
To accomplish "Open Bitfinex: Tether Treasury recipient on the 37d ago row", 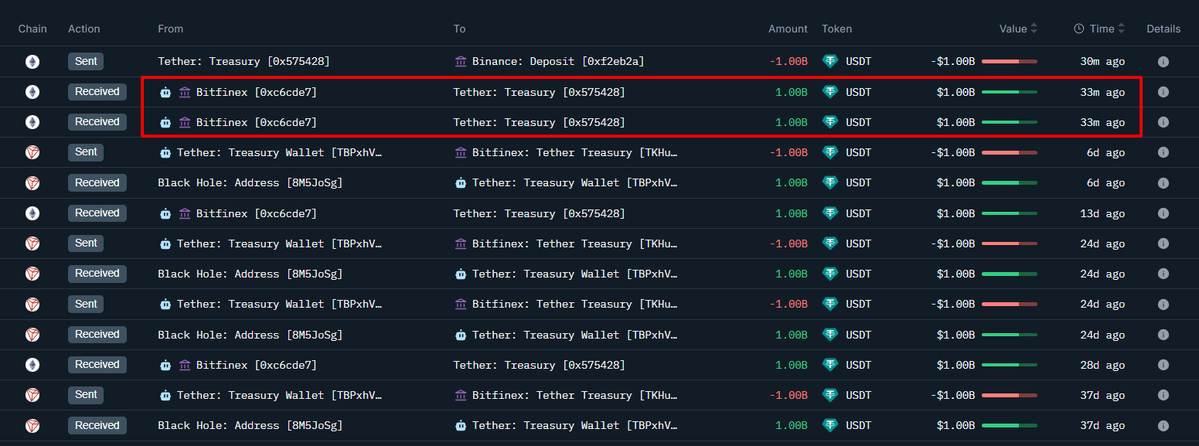I will tap(575, 395).
